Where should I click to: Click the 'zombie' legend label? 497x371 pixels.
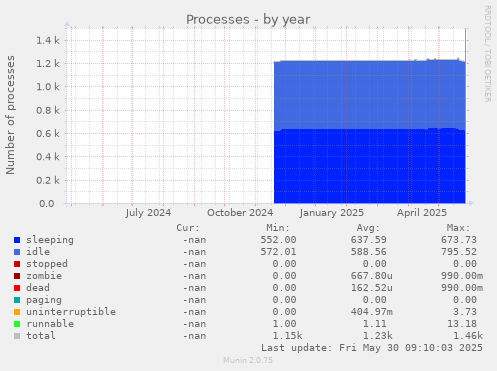tap(44, 276)
